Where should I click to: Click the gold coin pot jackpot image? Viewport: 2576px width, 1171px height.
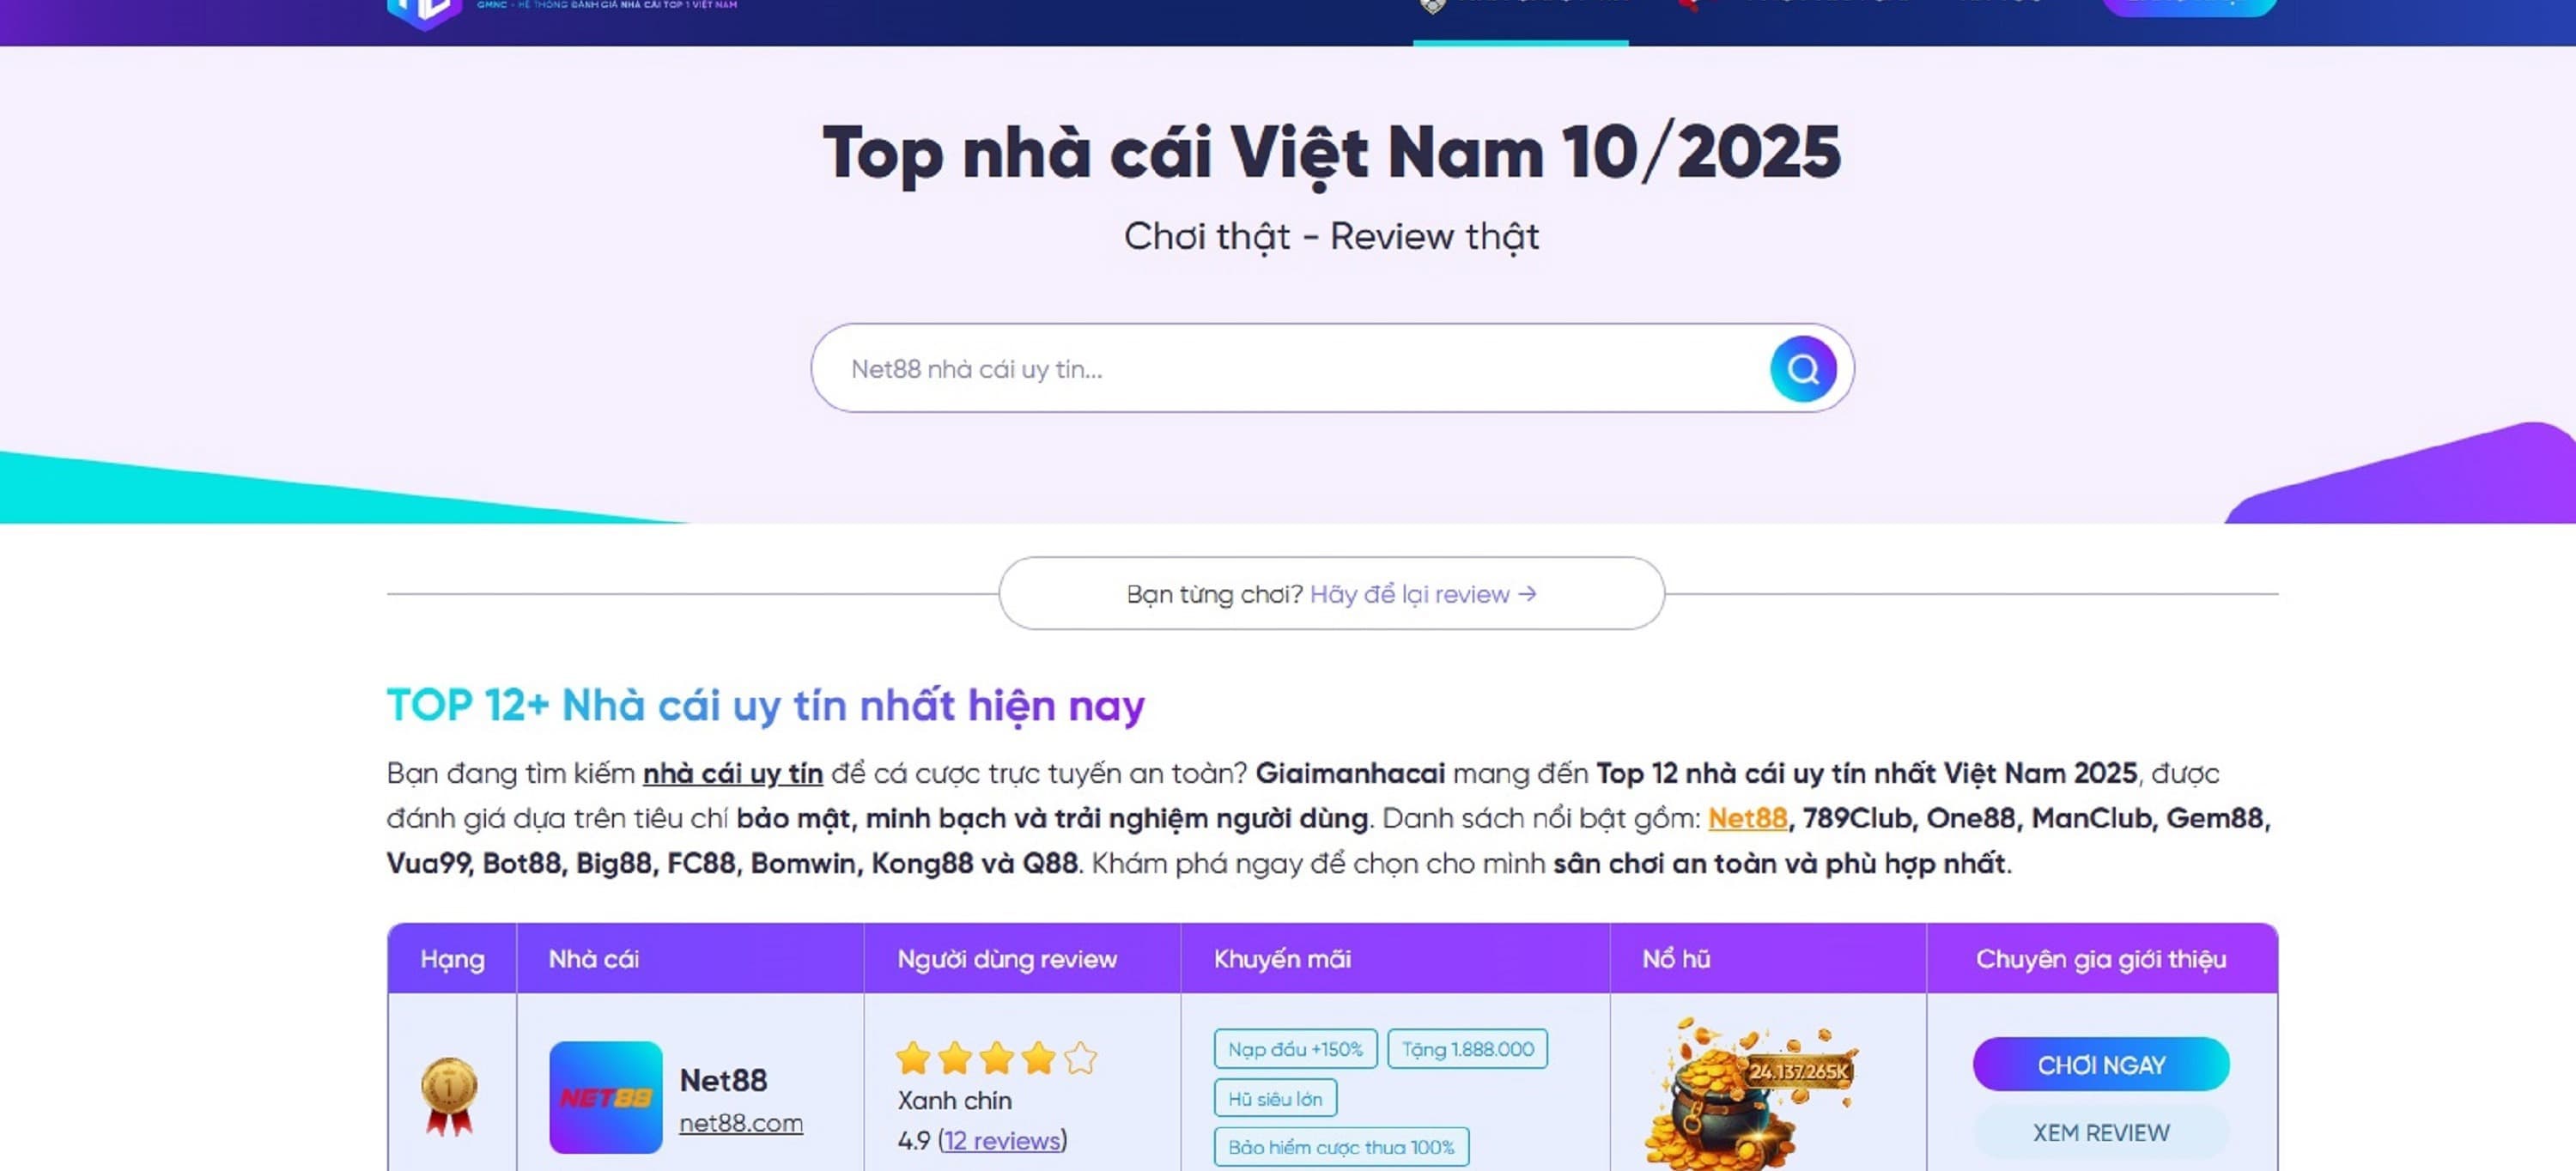click(1750, 1095)
